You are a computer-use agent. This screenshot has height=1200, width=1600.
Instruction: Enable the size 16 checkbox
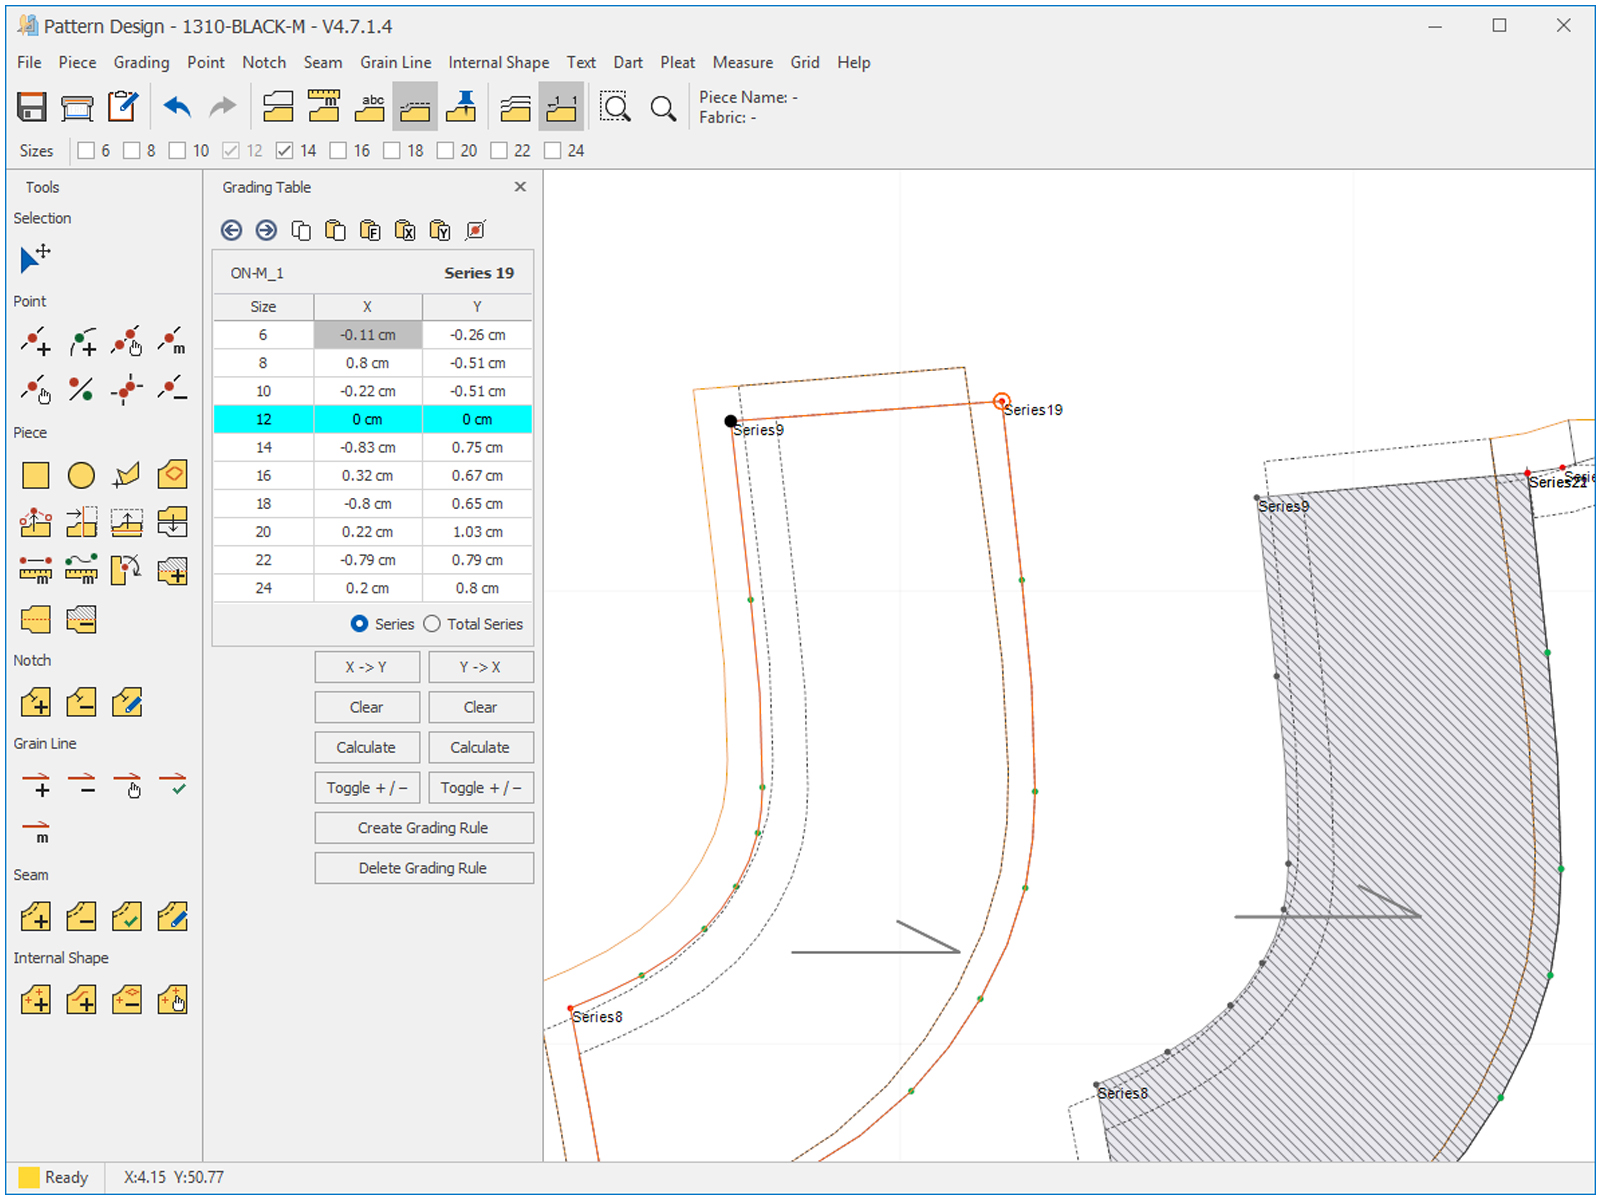pos(339,151)
